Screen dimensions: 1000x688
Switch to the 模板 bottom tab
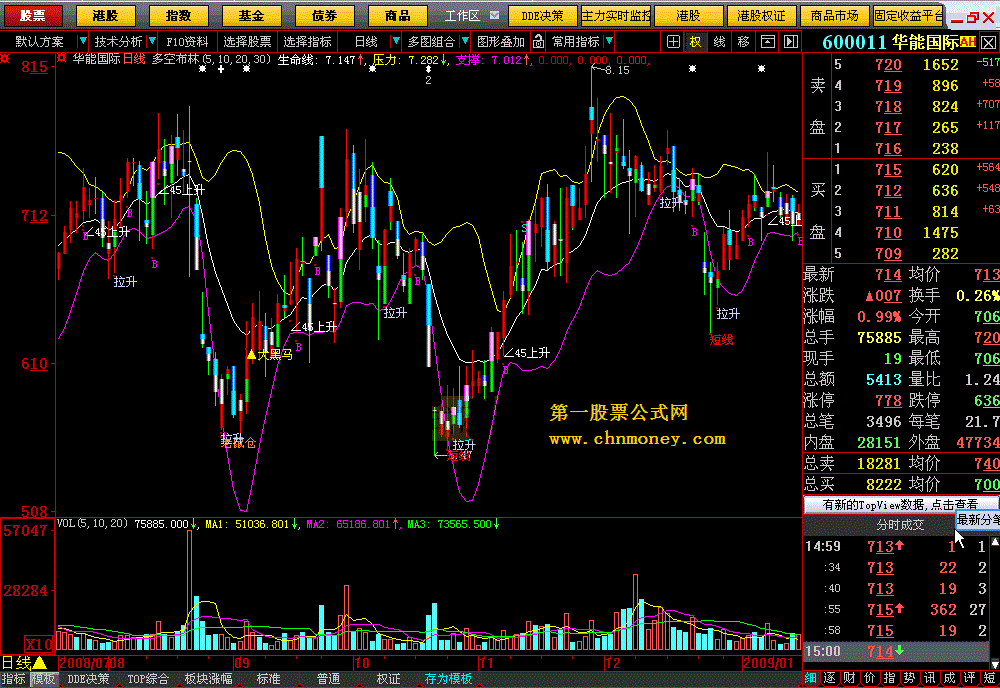(43, 679)
